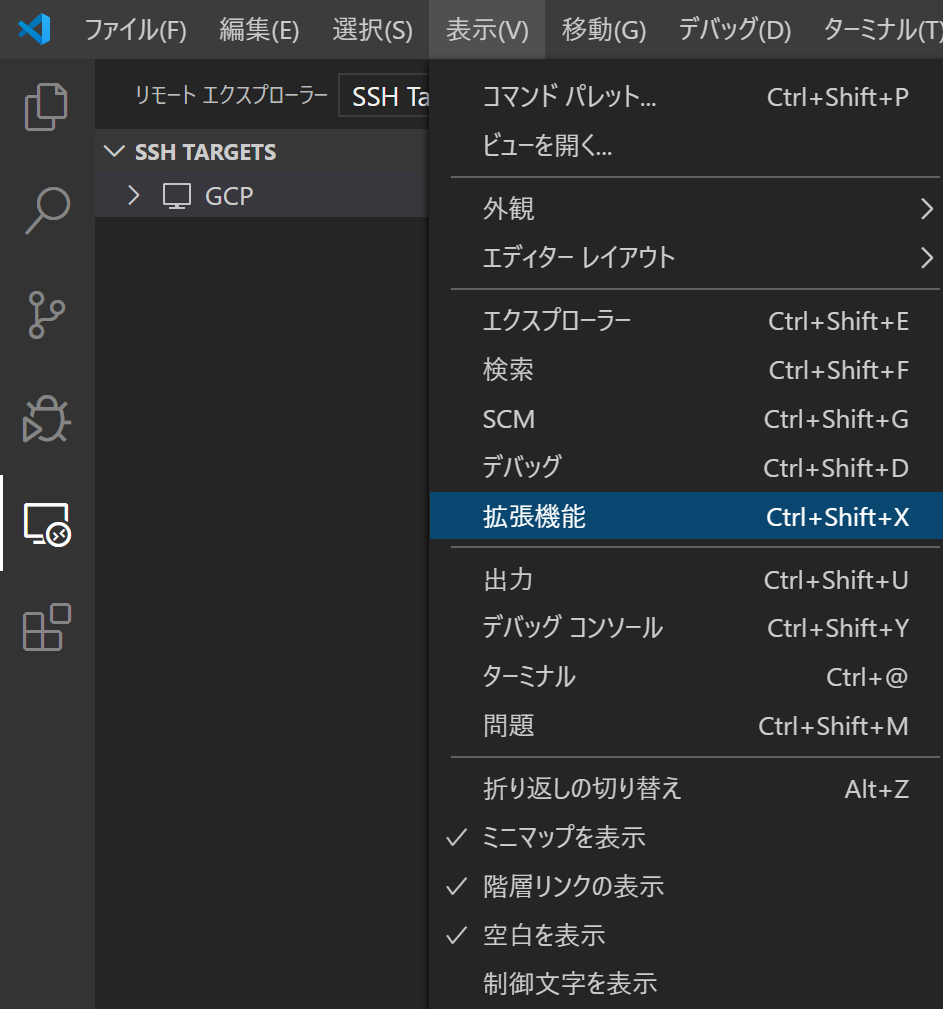
Task: Toggle 階層リンクの表示 checked option
Action: pyautogui.click(x=573, y=887)
